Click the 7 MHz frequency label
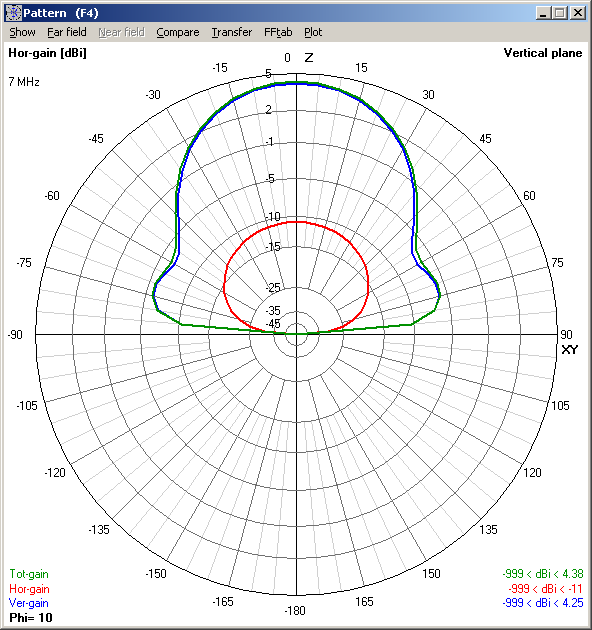Viewport: 592px width, 630px height. tap(24, 82)
